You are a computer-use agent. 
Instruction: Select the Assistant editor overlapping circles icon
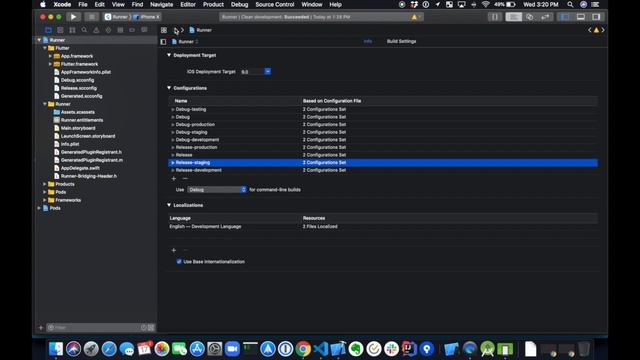(529, 17)
